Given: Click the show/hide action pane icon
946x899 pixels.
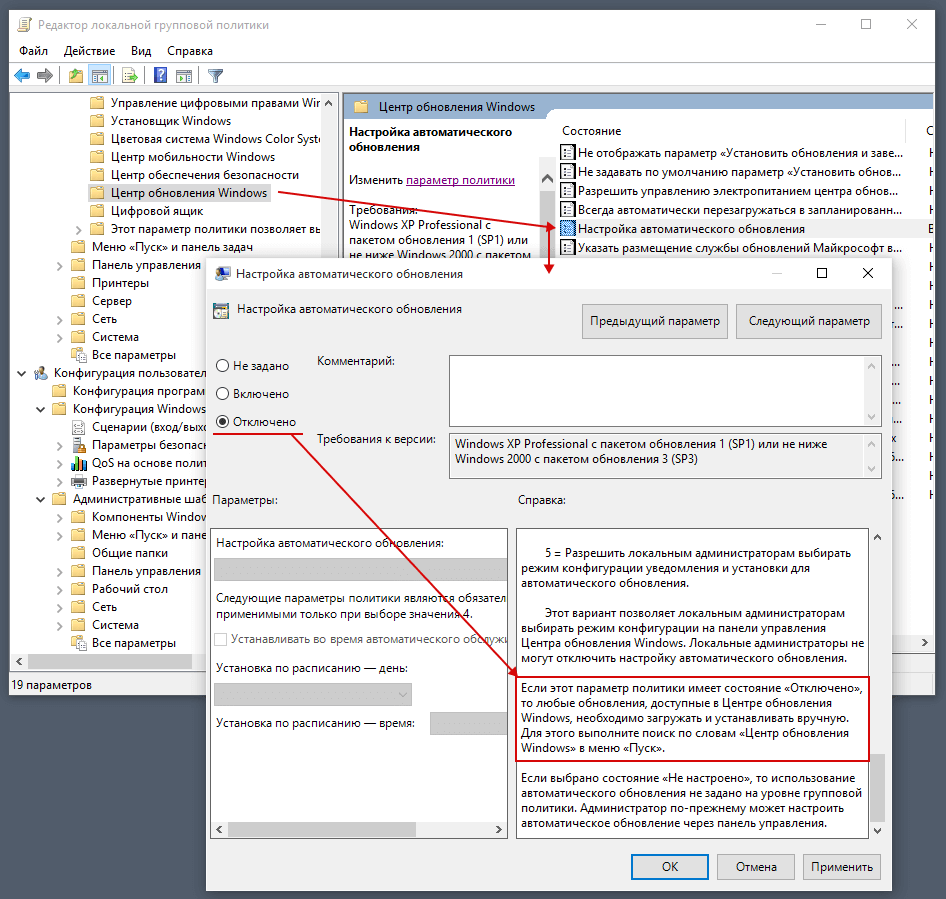Looking at the screenshot, I should [184, 75].
